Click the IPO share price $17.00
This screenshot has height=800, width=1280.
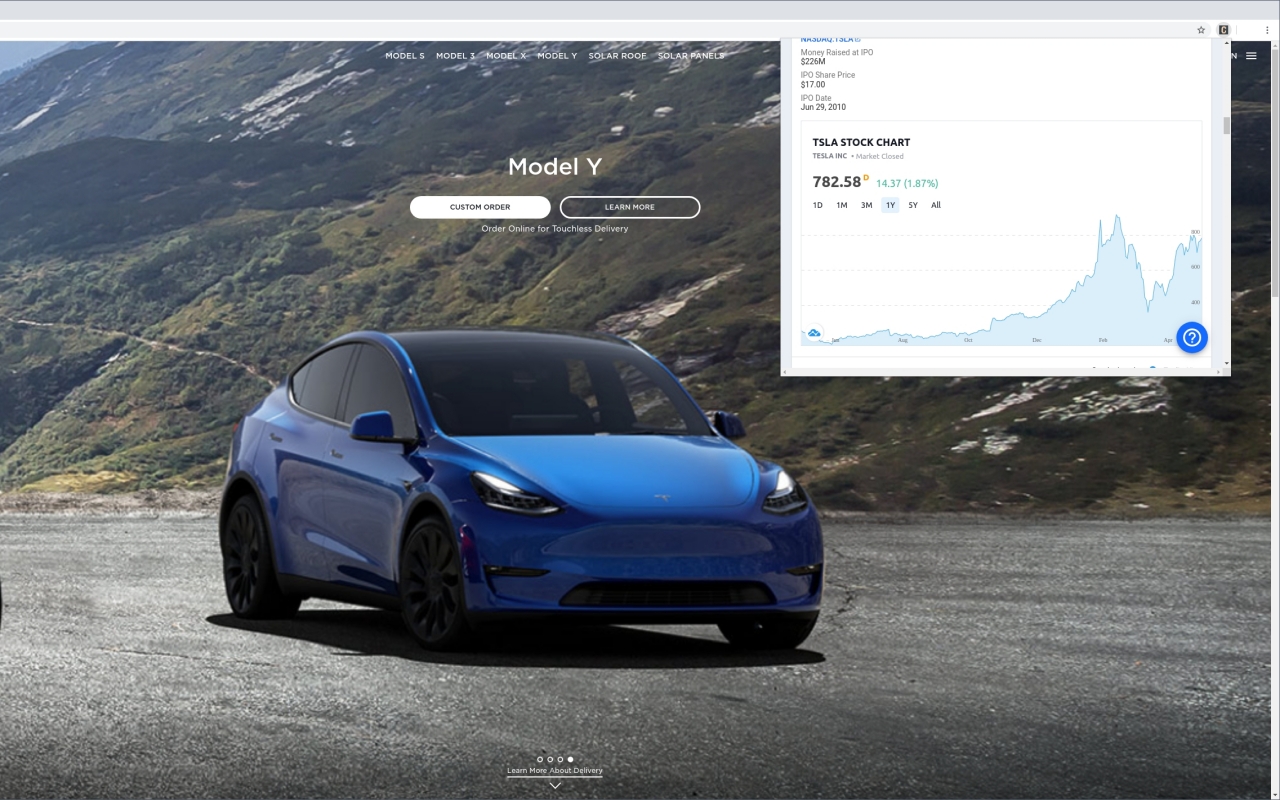point(813,85)
